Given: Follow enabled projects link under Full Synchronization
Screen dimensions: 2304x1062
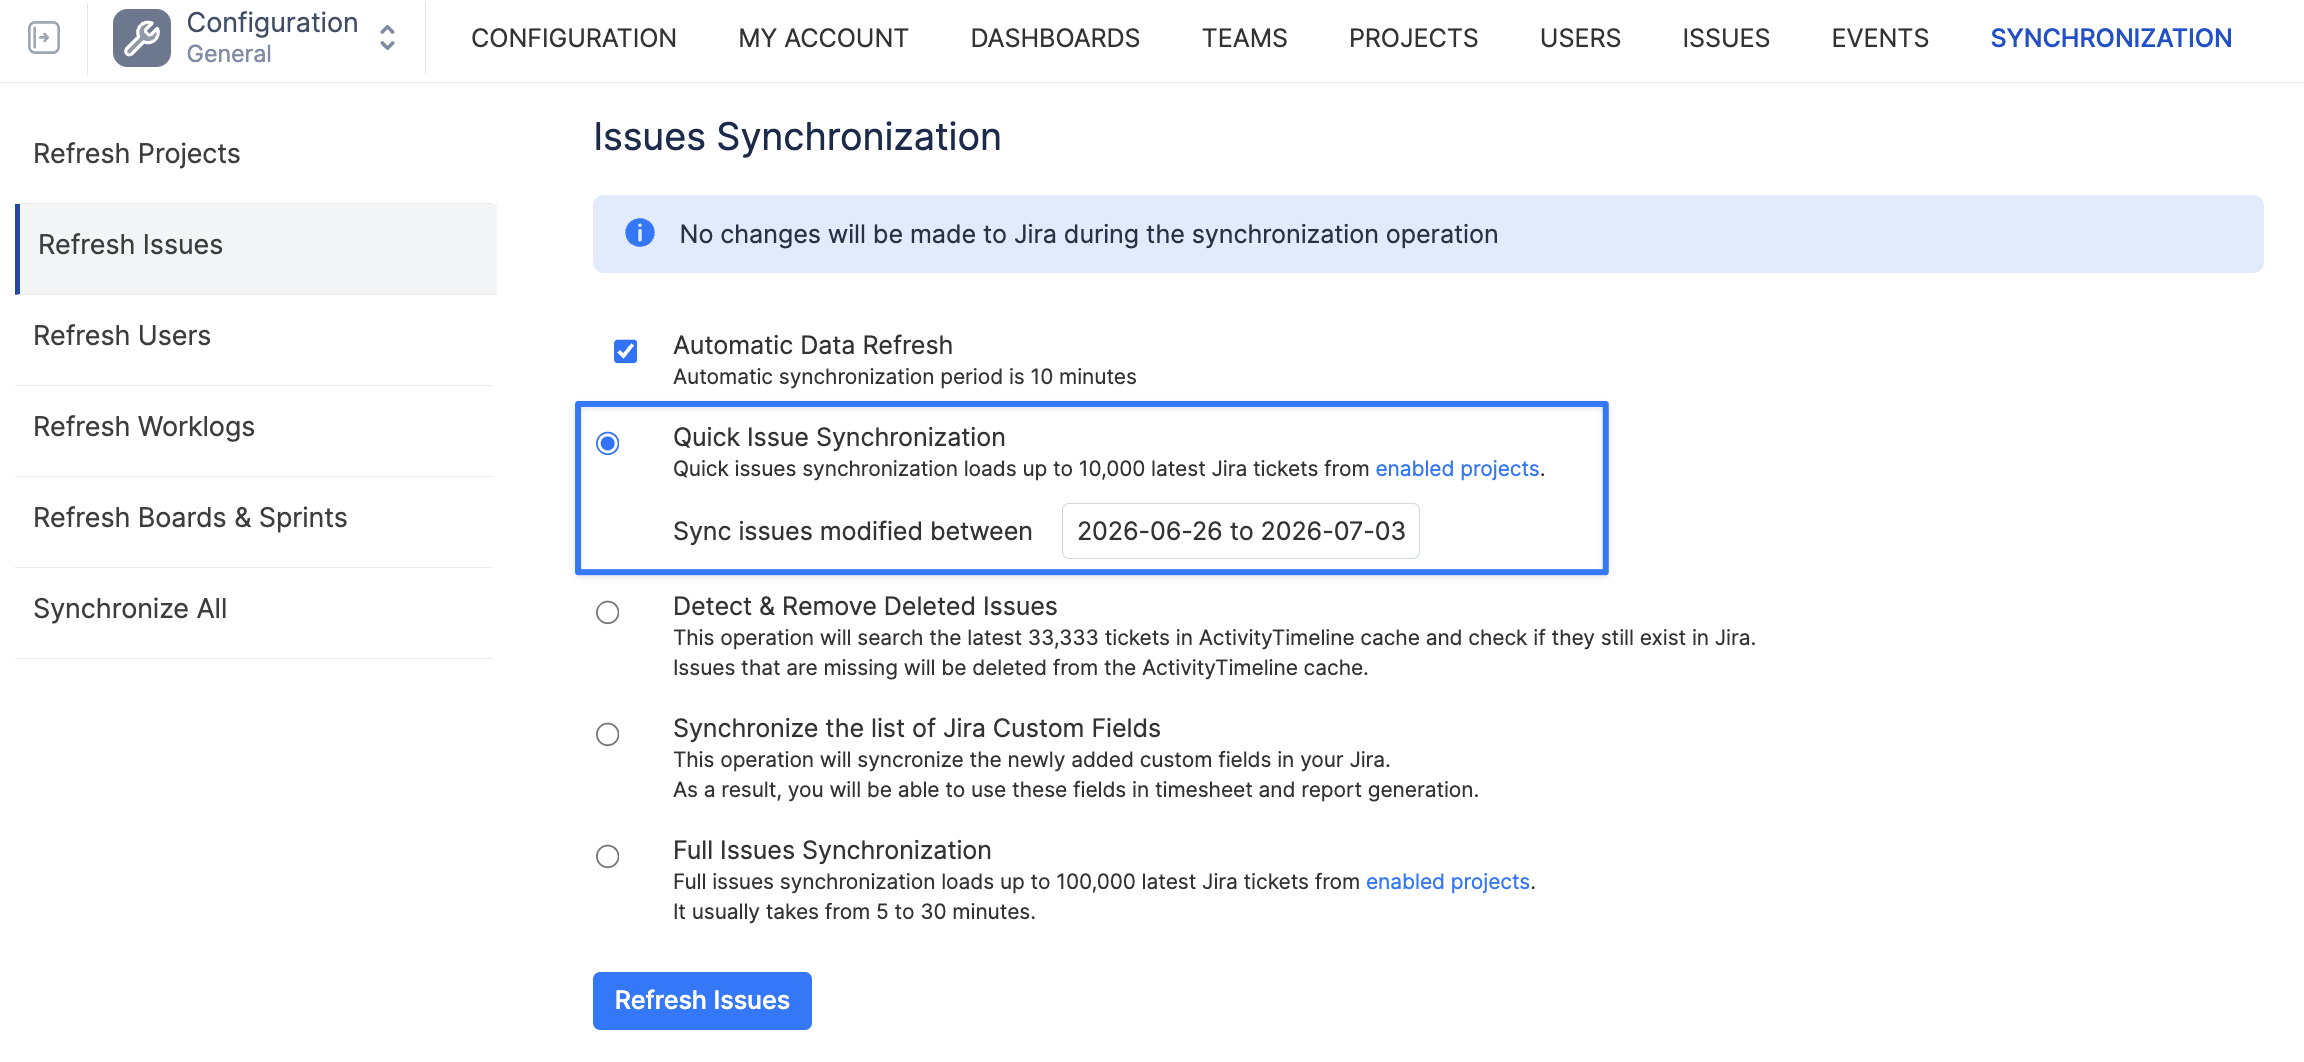Looking at the screenshot, I should point(1448,882).
